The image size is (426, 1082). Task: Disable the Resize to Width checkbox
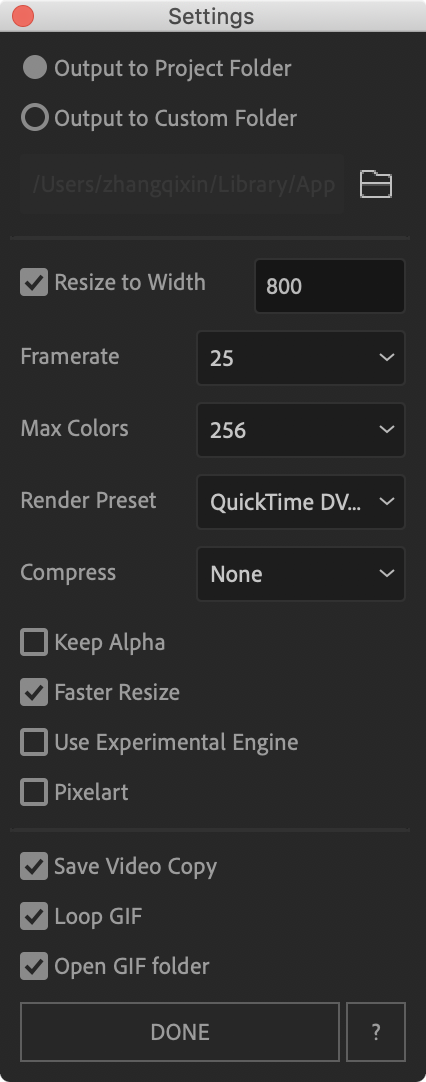34,282
